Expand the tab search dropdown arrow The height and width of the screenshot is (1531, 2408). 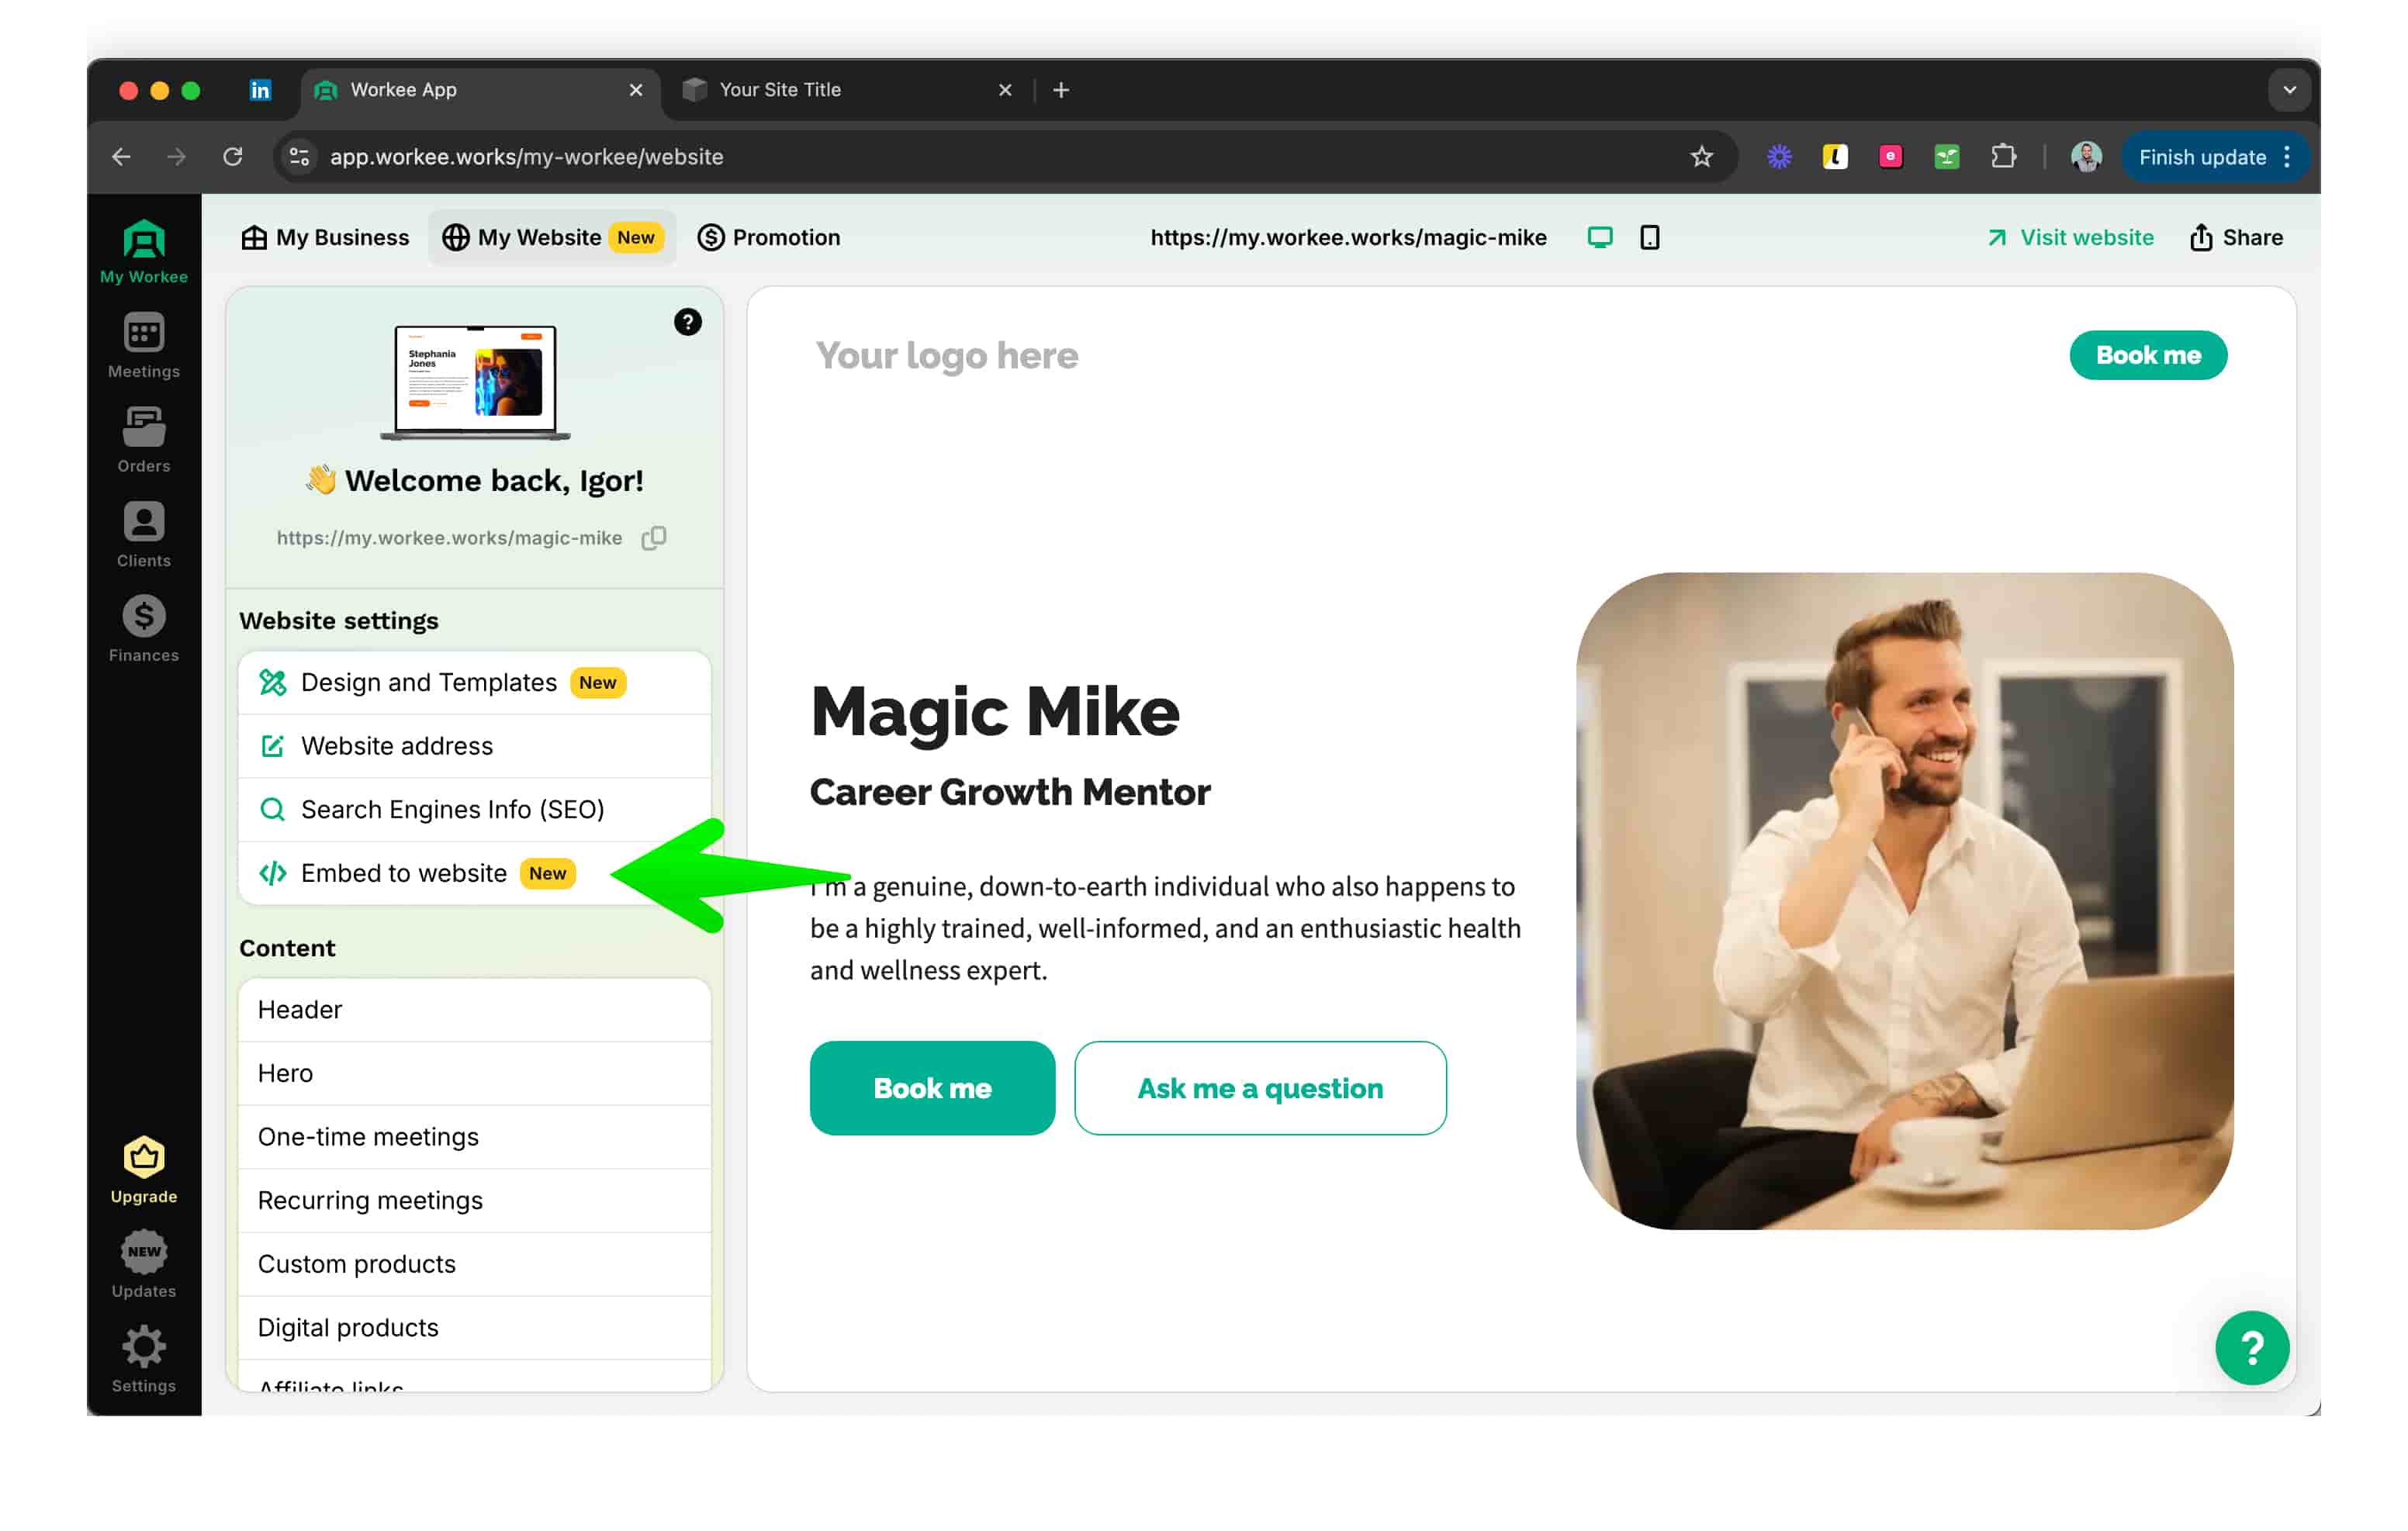pyautogui.click(x=2289, y=90)
